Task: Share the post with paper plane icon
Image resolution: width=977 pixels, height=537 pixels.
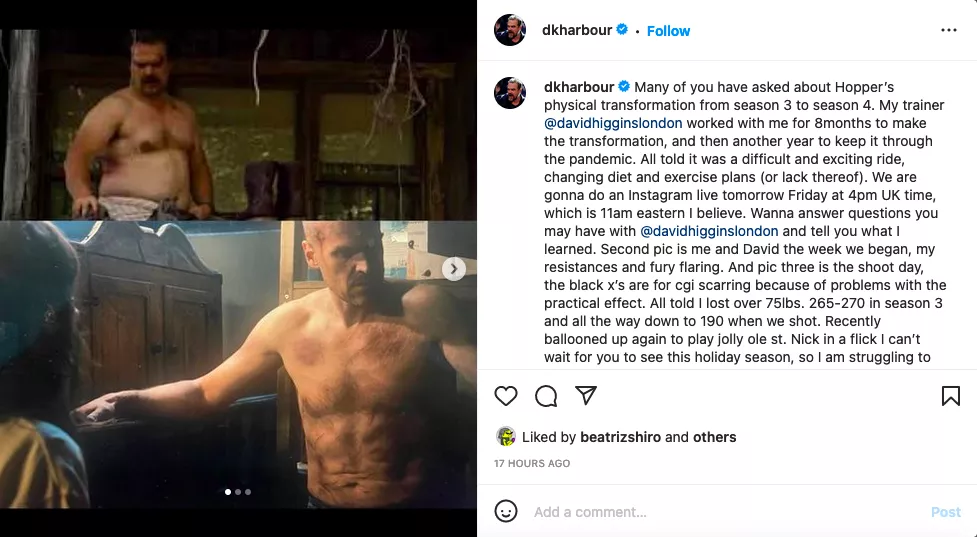Action: 586,396
